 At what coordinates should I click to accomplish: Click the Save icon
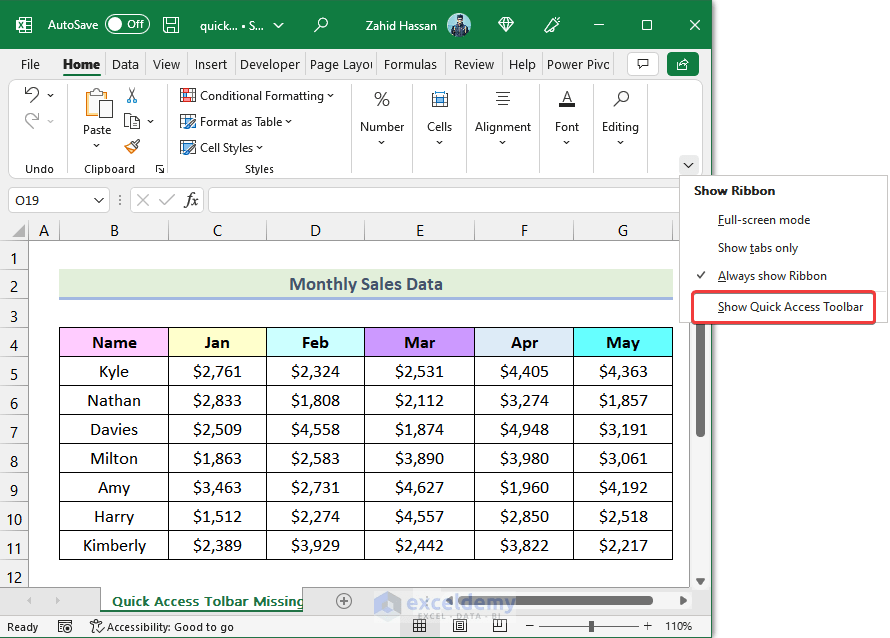coord(171,25)
